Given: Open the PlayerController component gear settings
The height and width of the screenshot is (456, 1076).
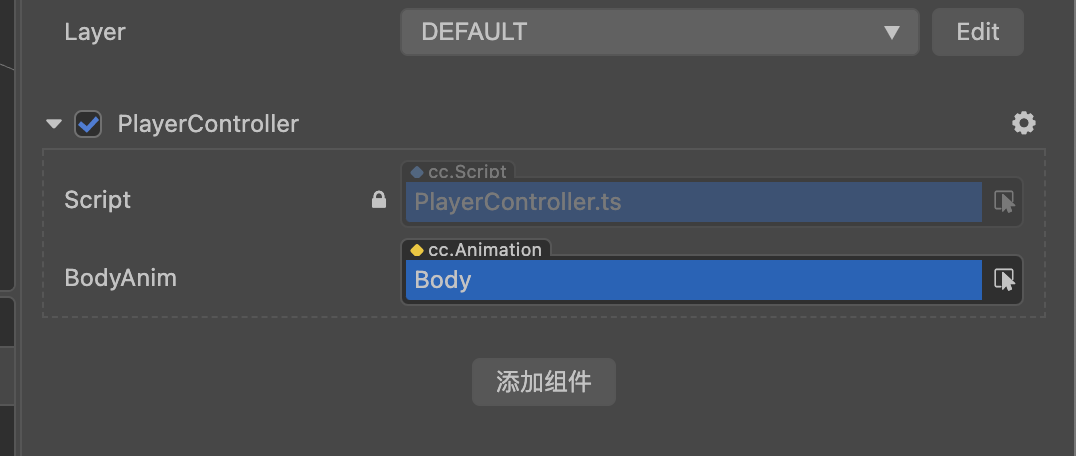Looking at the screenshot, I should tap(1023, 123).
